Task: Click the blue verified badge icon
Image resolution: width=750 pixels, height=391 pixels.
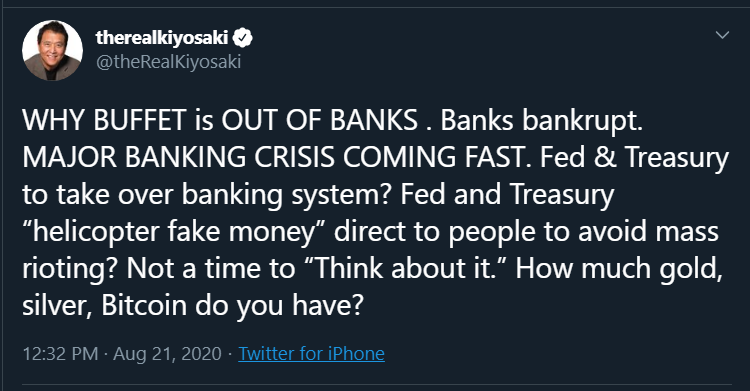Action: [x=243, y=38]
